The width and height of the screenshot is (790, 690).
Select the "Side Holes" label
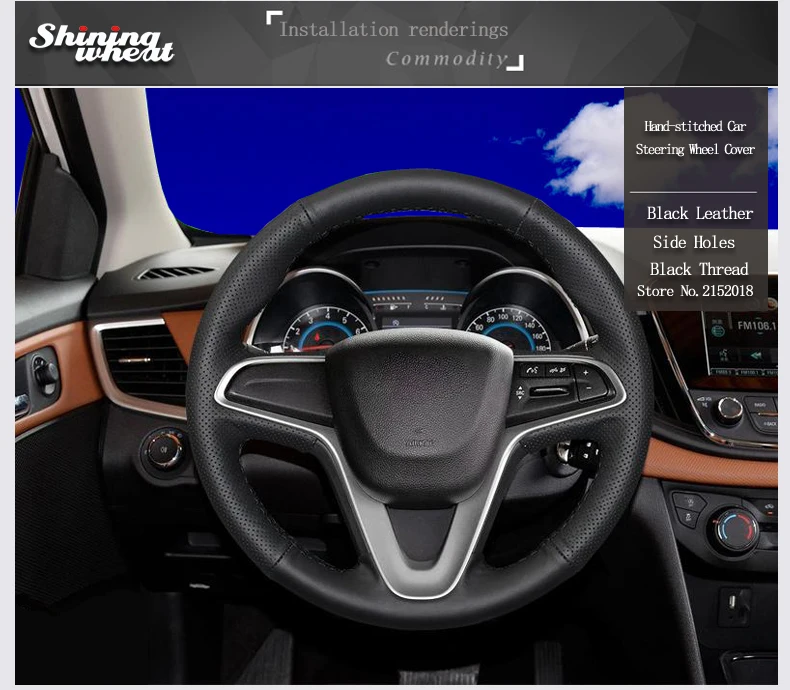point(694,242)
